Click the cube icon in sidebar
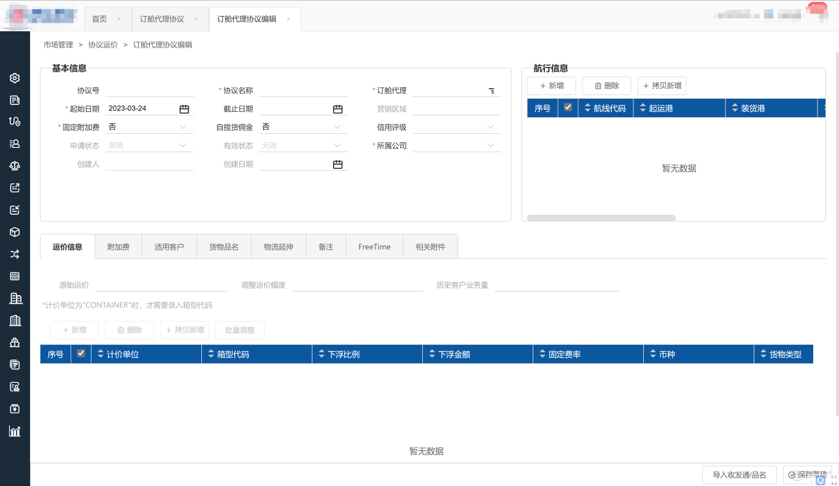This screenshot has width=839, height=486. coord(15,232)
